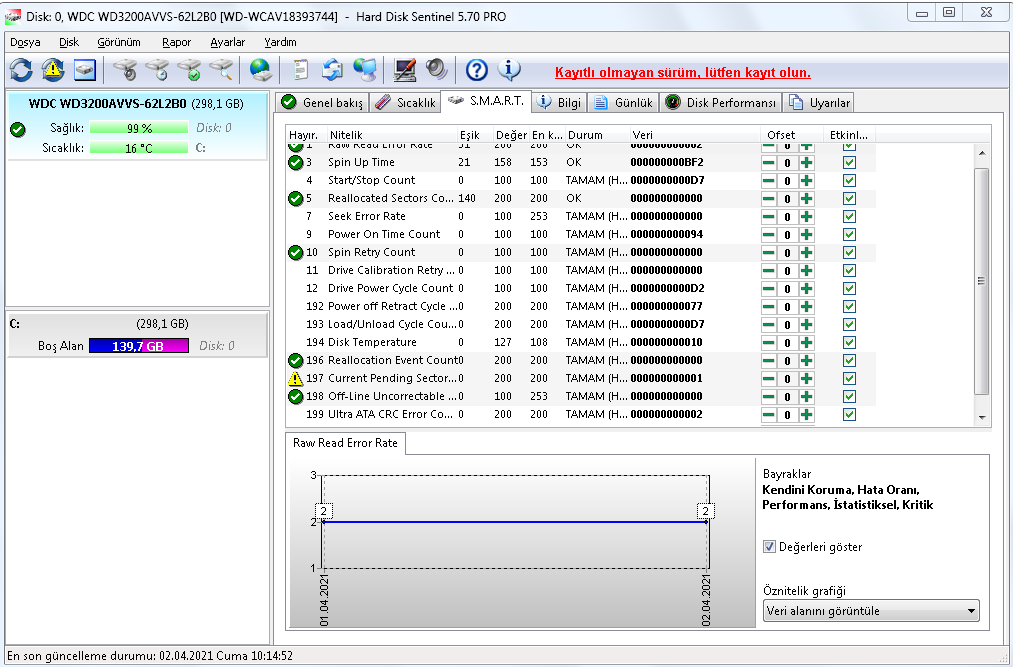This screenshot has width=1013, height=667.
Task: Click the blue refresh arrows toolbar icon
Action: click(21, 70)
